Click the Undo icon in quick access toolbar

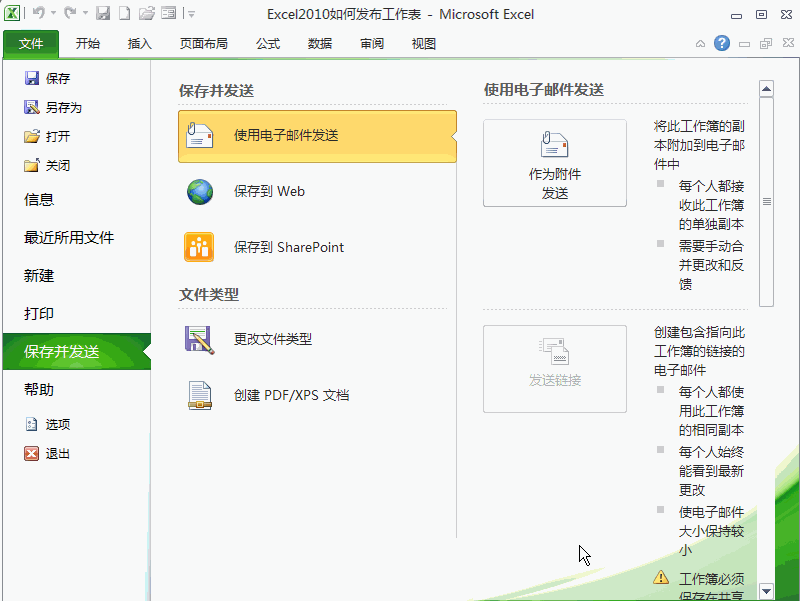click(x=39, y=13)
